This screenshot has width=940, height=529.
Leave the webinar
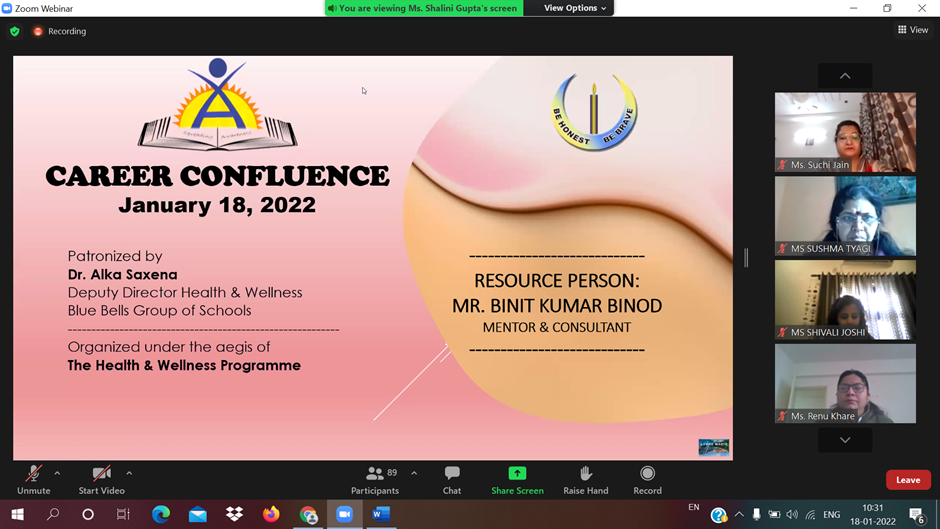coord(907,480)
